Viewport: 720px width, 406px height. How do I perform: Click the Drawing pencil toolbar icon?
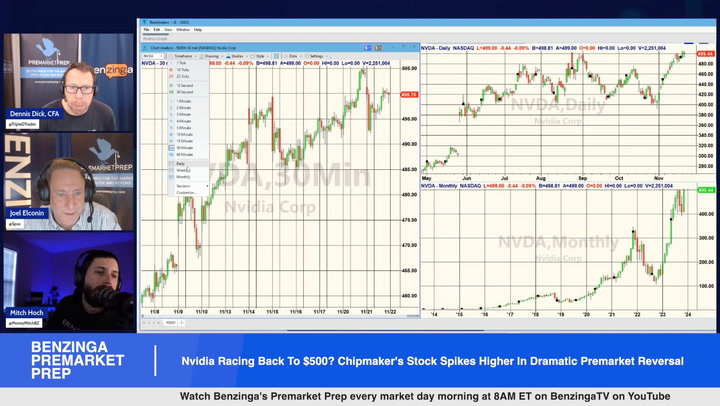coord(202,56)
